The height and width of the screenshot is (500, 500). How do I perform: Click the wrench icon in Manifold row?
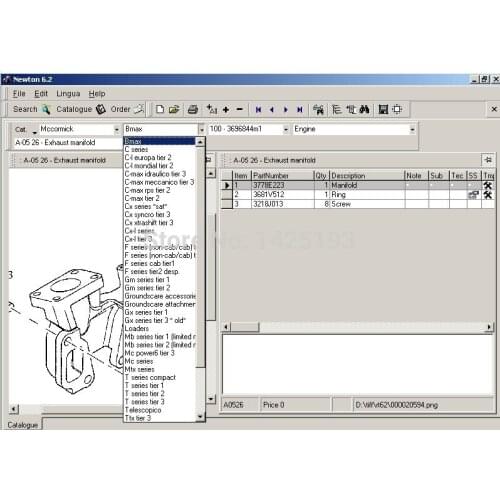point(488,186)
